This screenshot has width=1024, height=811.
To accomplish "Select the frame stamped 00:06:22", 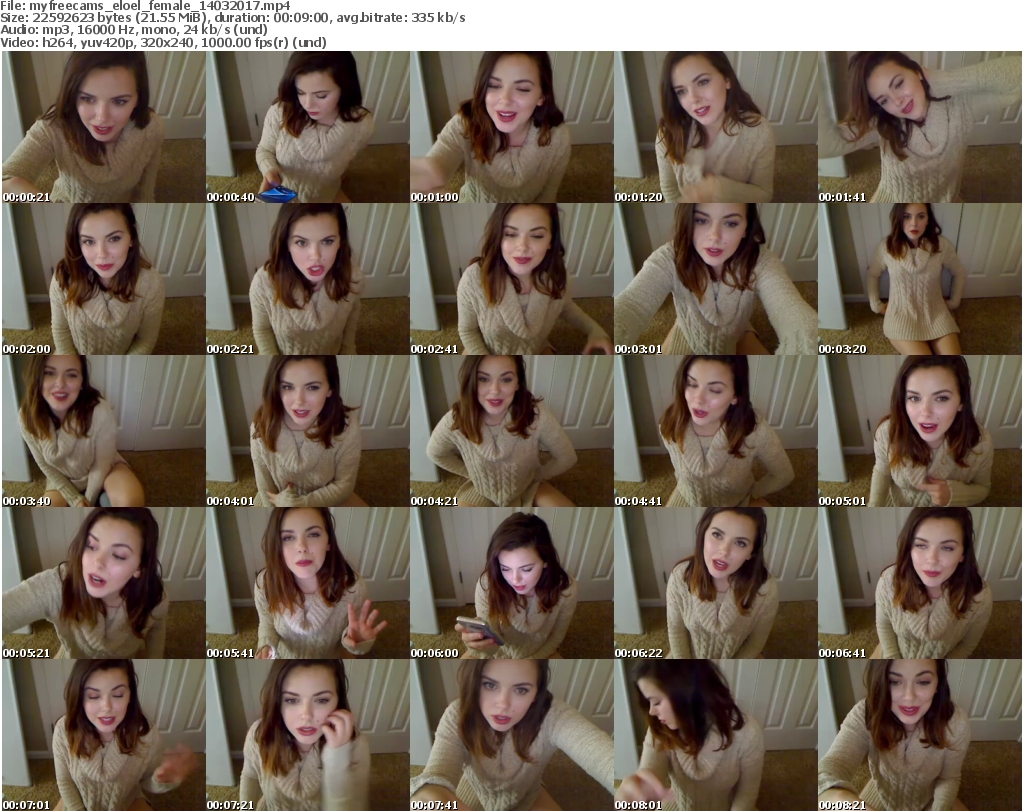I will 716,583.
